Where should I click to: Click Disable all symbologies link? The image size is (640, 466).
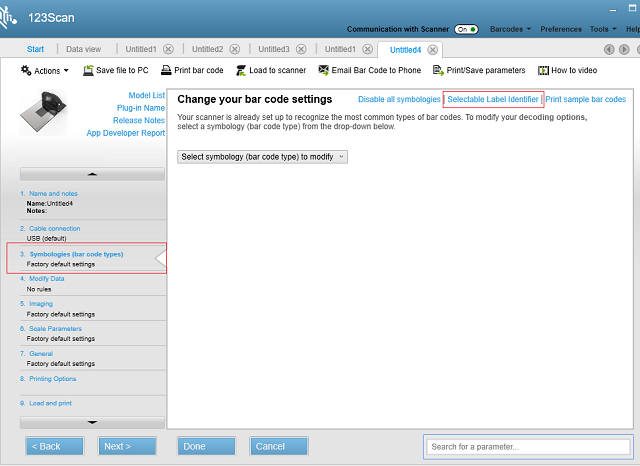pyautogui.click(x=398, y=100)
